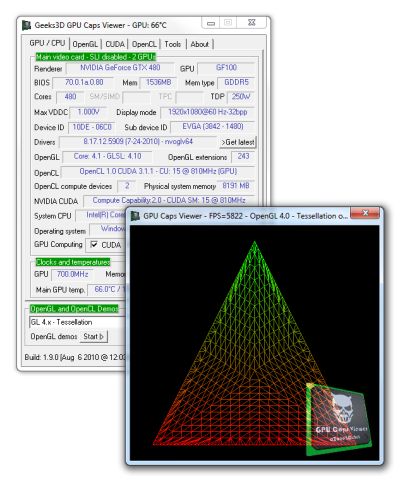
Task: Click the TDP field showing 250W
Action: [x=241, y=97]
